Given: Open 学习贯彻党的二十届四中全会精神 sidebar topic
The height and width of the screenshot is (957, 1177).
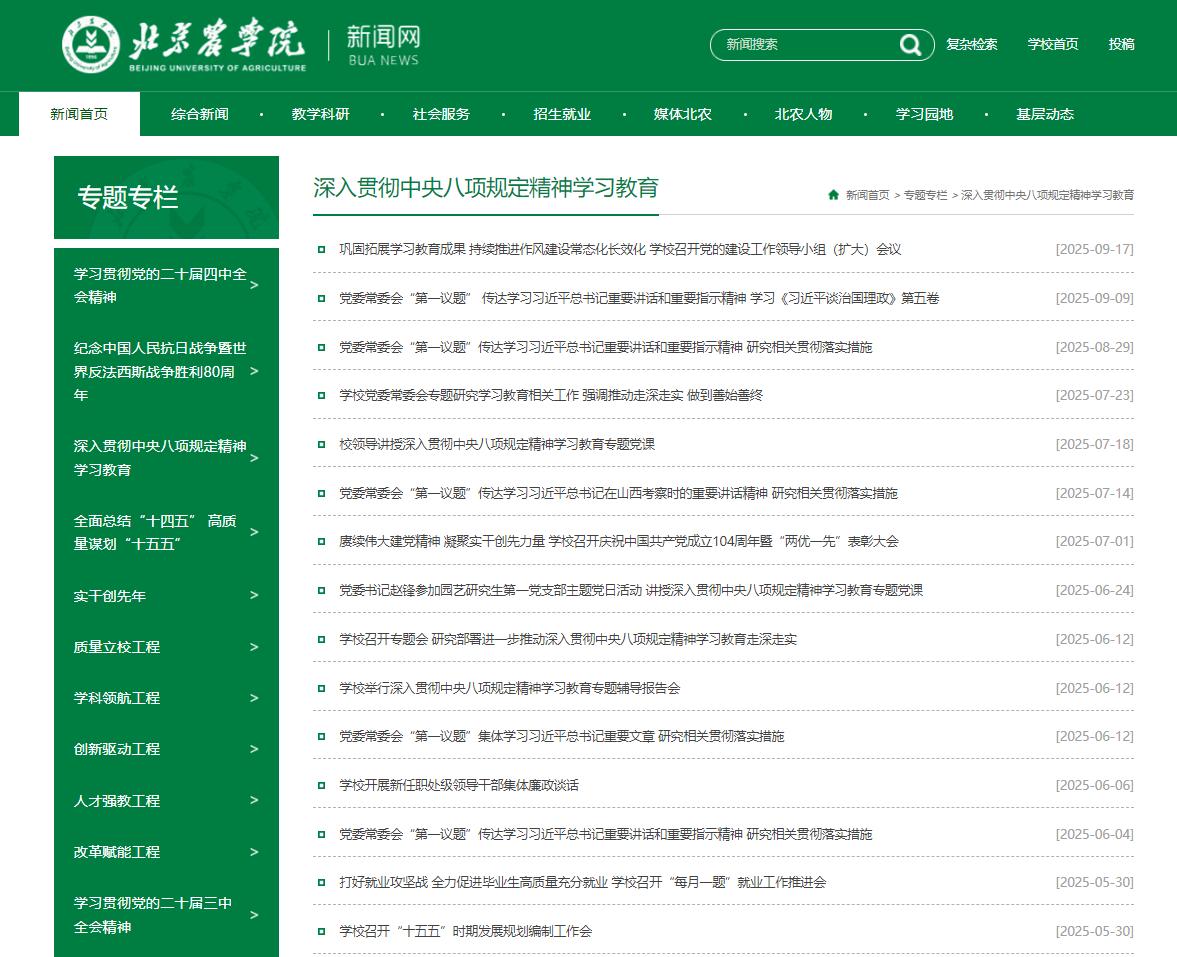Looking at the screenshot, I should pyautogui.click(x=160, y=285).
